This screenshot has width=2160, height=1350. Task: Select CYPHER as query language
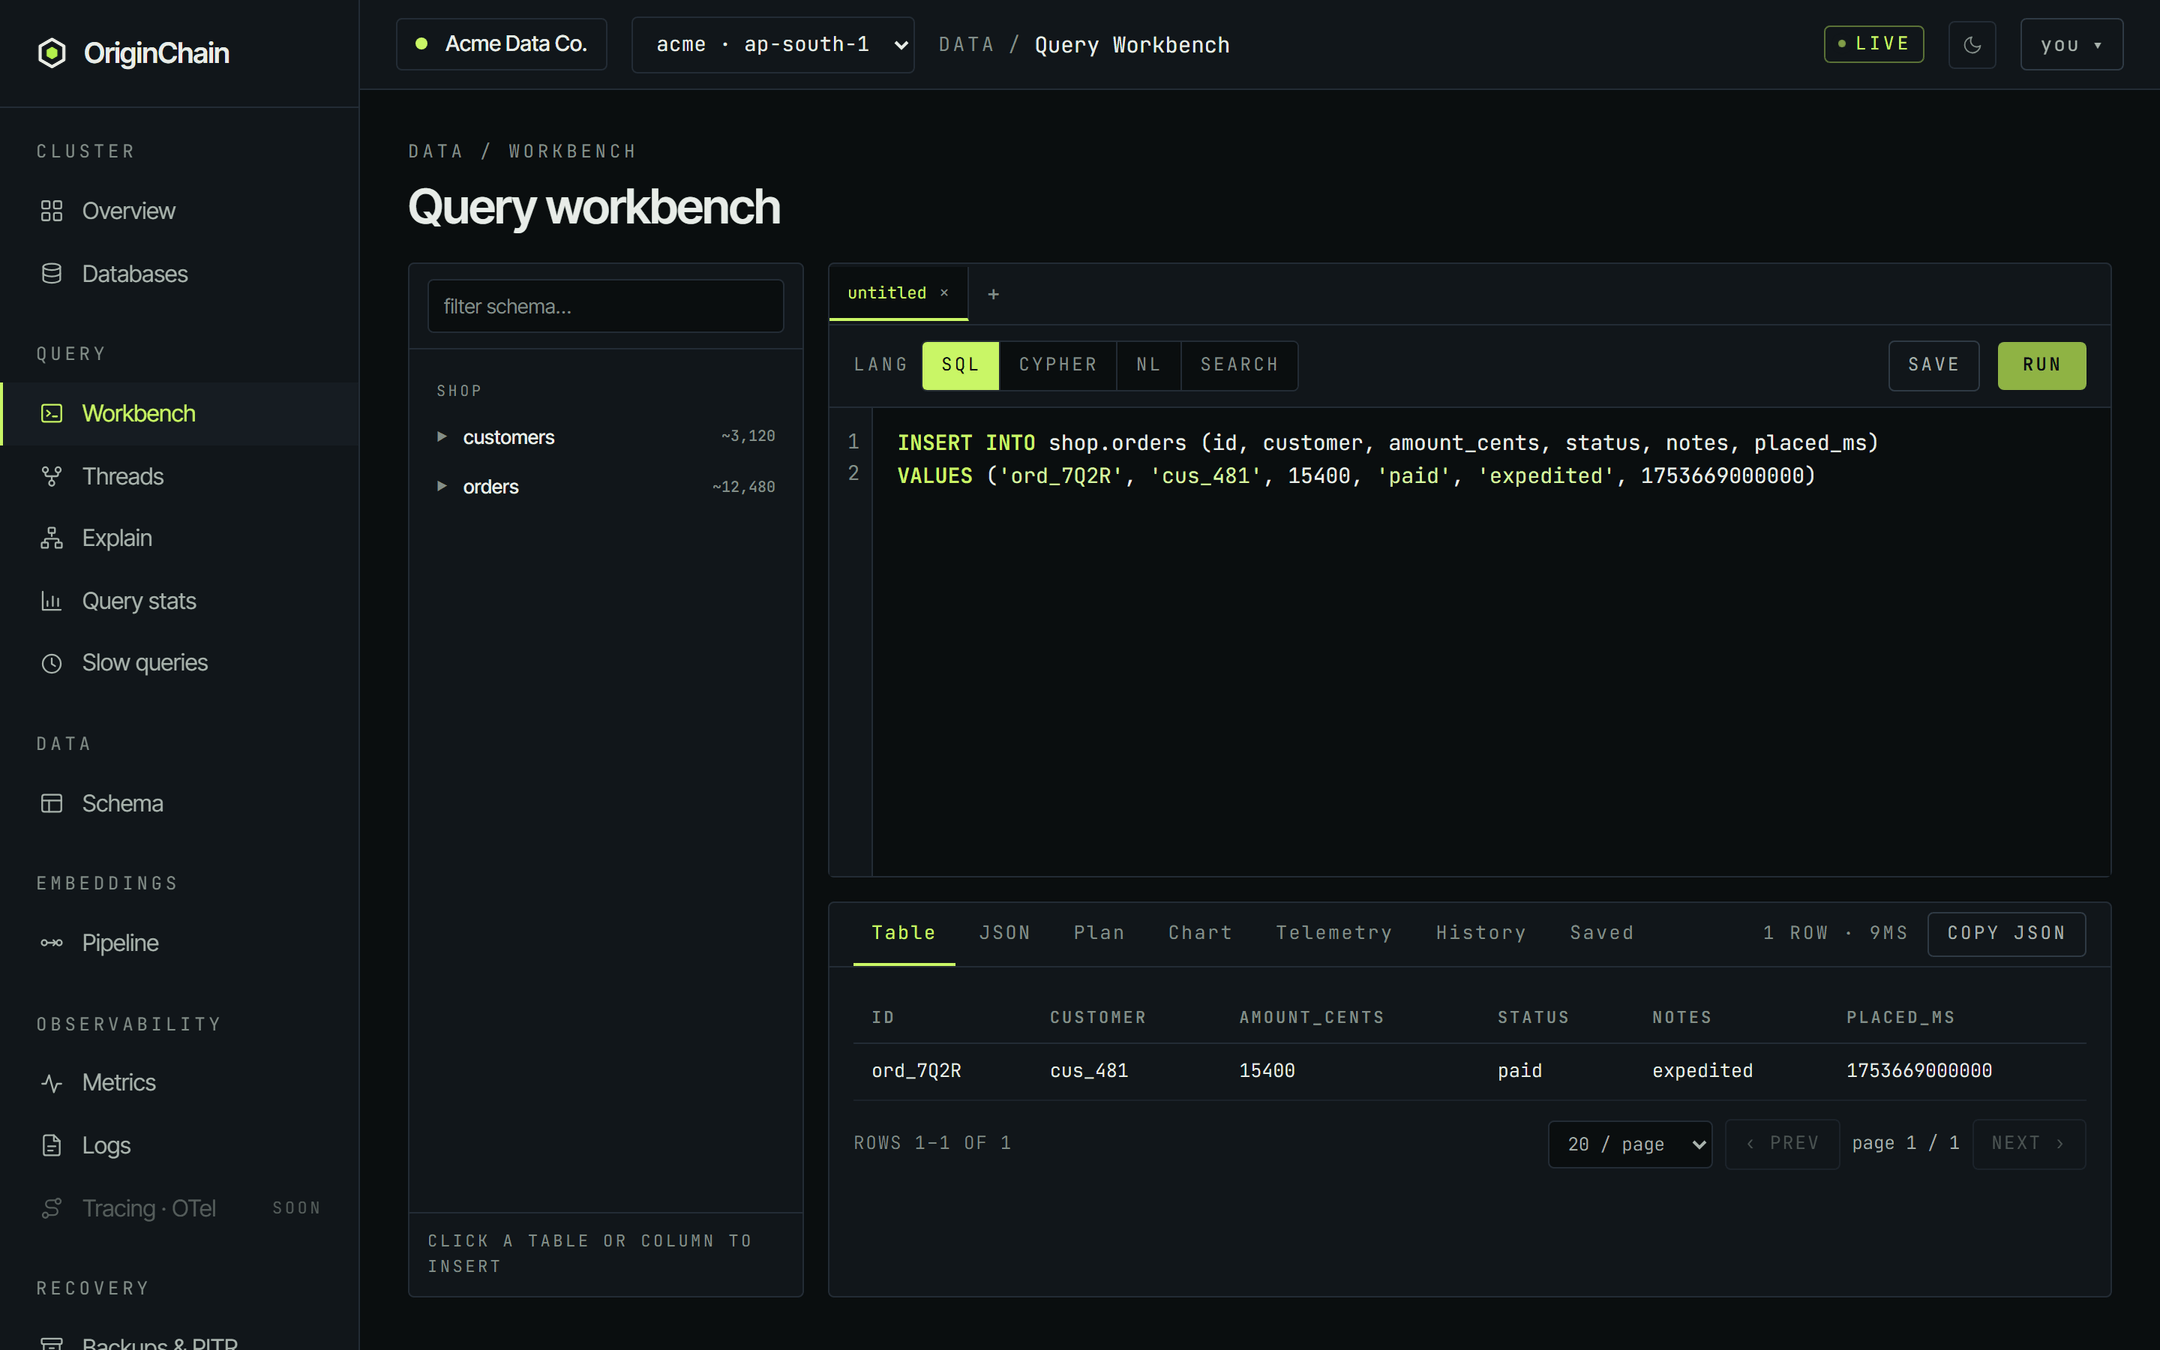tap(1058, 365)
